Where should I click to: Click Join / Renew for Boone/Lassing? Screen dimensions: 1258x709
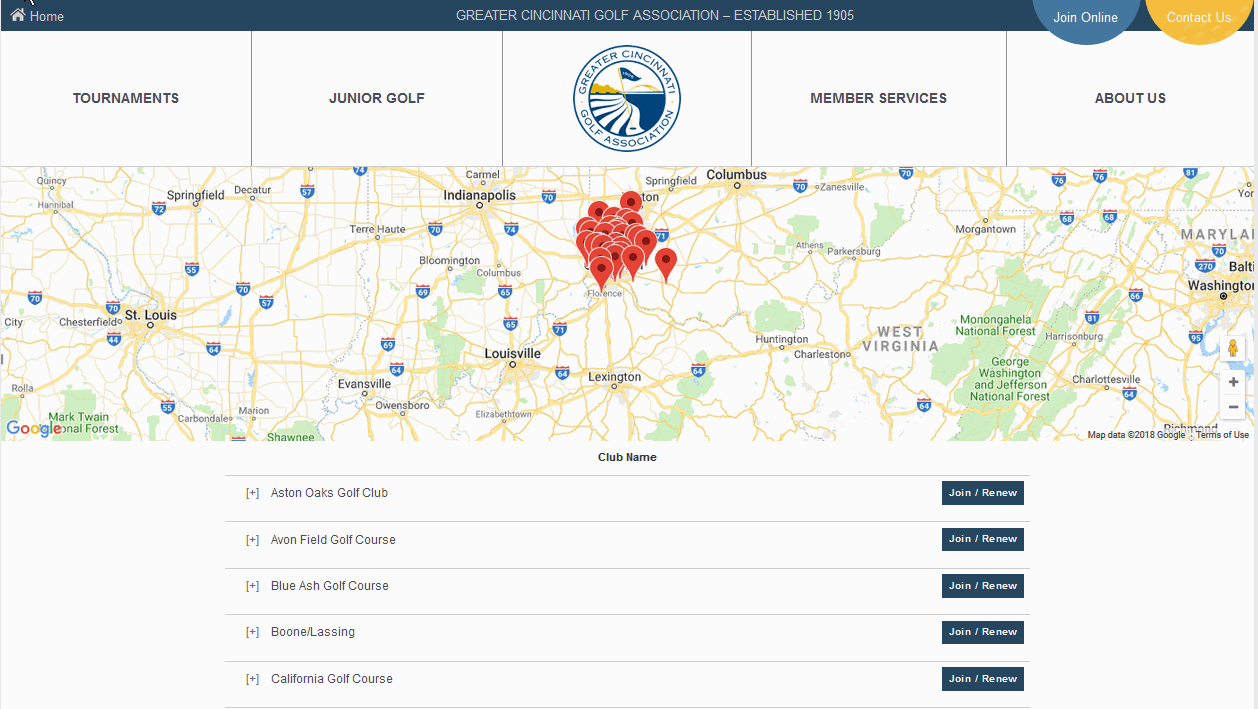[x=983, y=632]
